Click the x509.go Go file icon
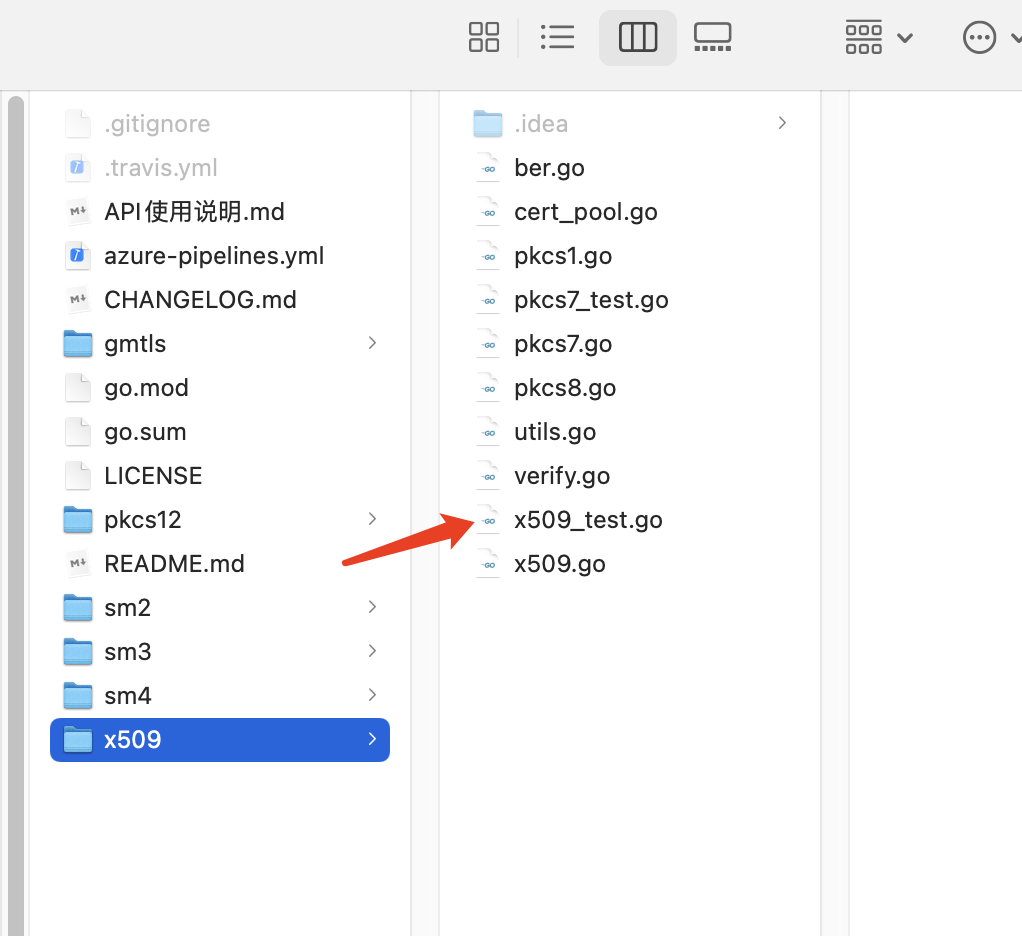Image resolution: width=1022 pixels, height=936 pixels. tap(487, 563)
